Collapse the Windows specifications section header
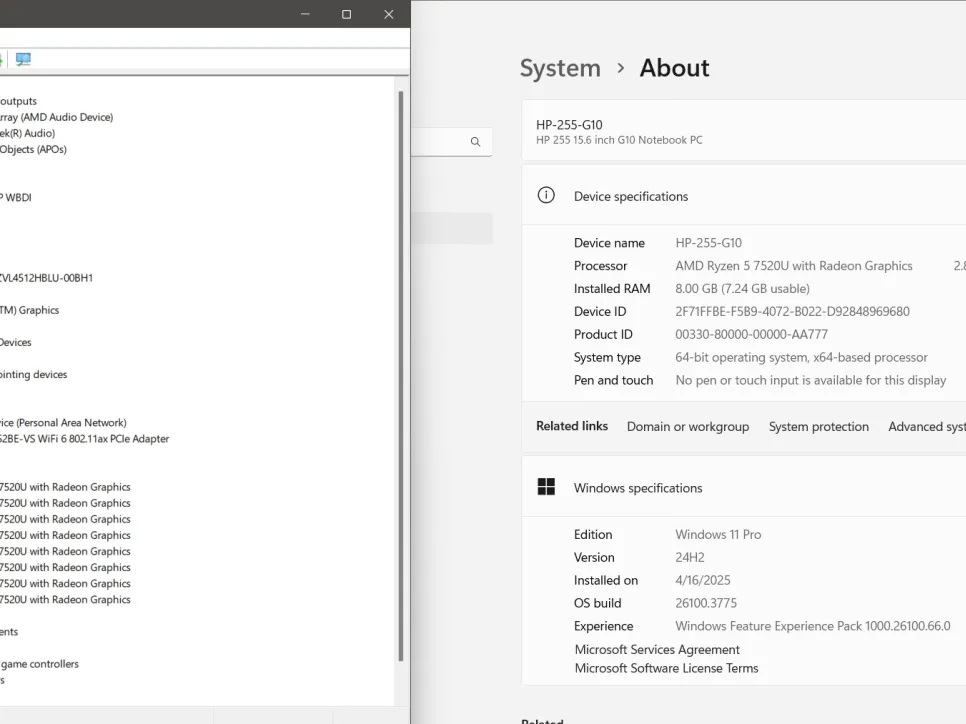This screenshot has width=966, height=724. pyautogui.click(x=744, y=487)
